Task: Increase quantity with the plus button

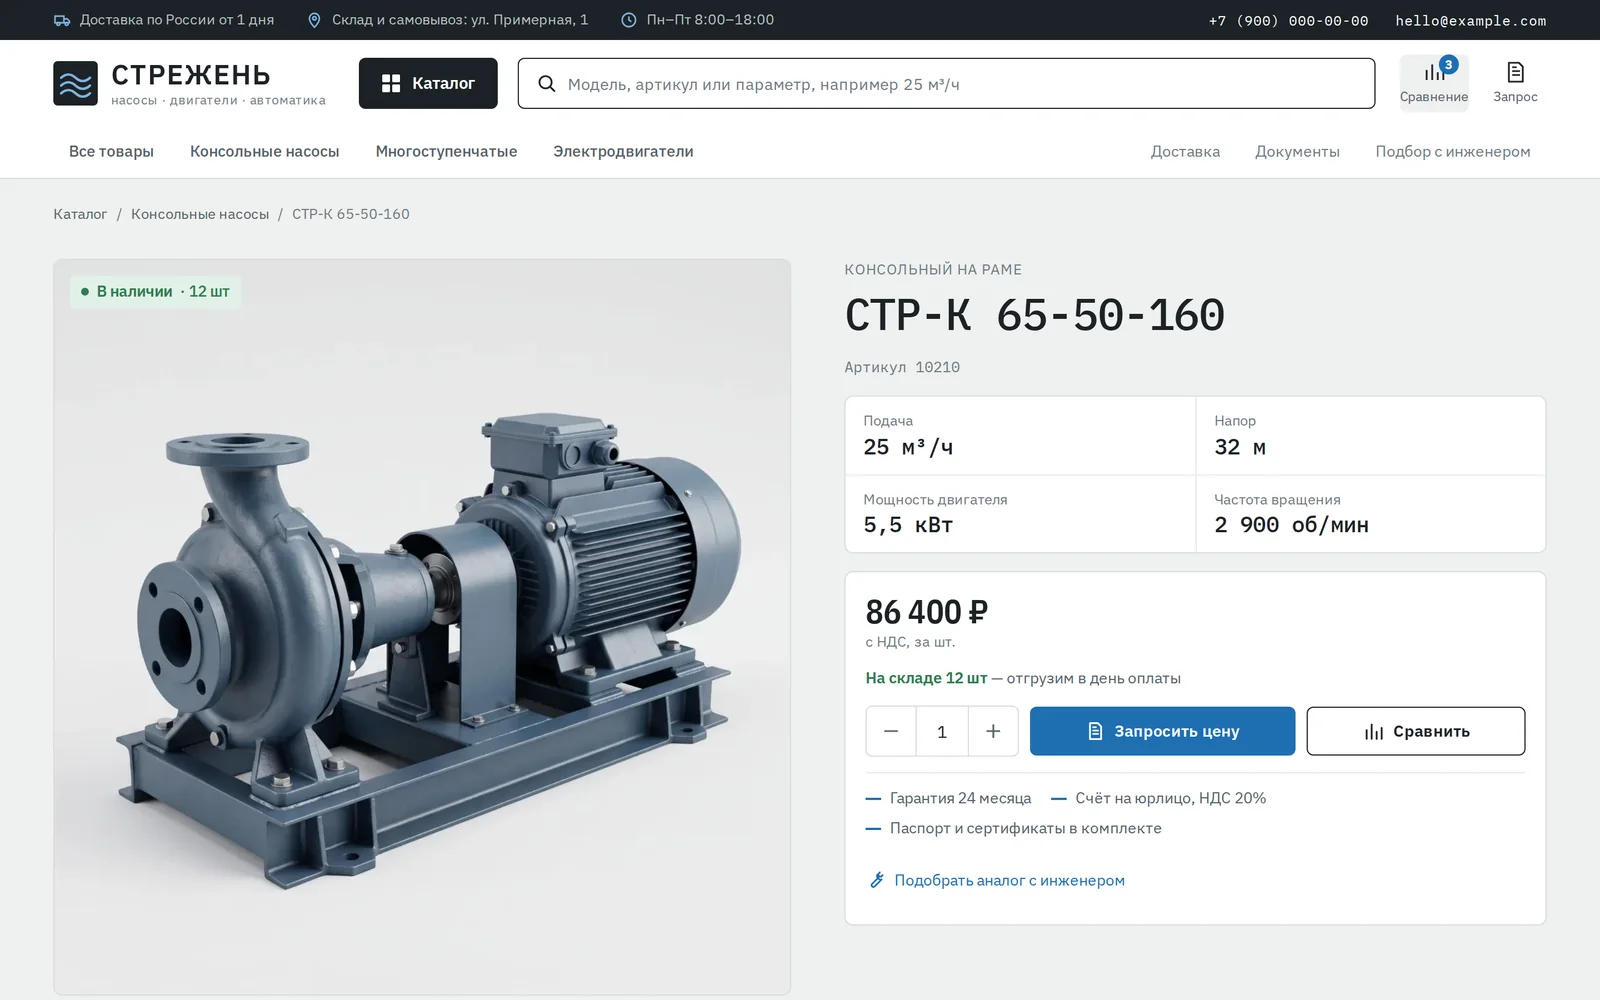Action: 993,731
